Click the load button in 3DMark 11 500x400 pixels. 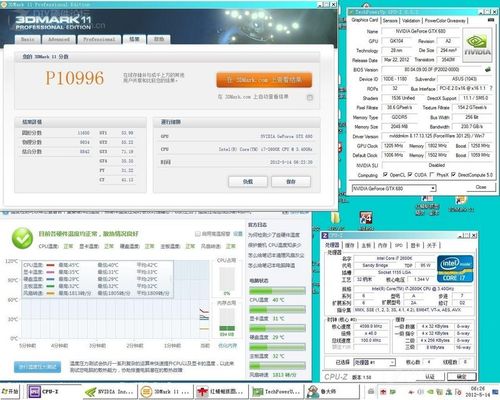pyautogui.click(x=248, y=182)
